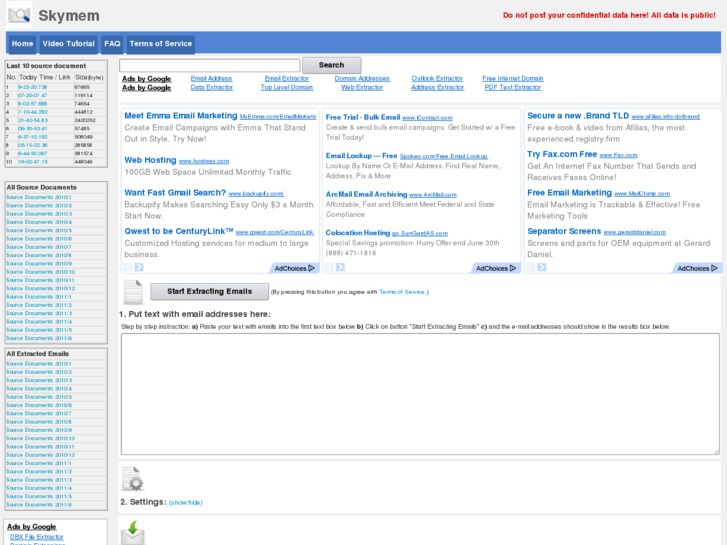
Task: Click next arrow in Meet Emma ad block
Action: [x=139, y=267]
